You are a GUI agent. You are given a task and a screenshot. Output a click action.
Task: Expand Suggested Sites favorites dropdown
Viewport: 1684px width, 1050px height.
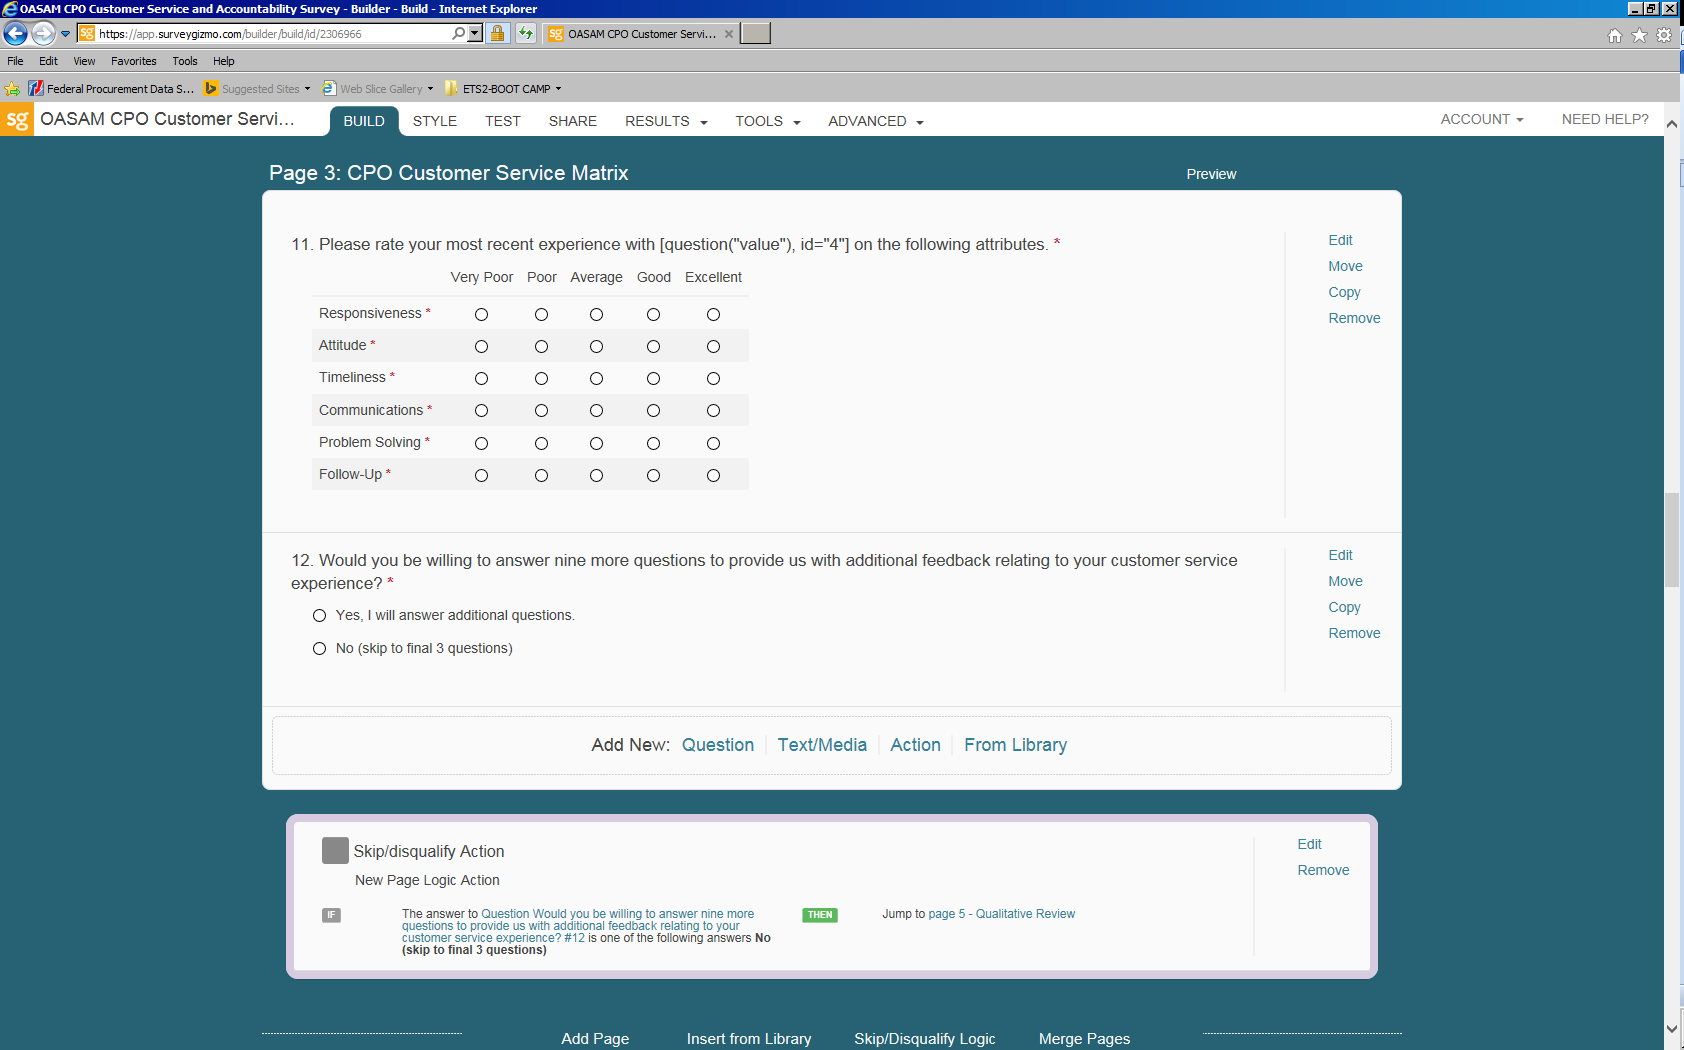click(307, 89)
